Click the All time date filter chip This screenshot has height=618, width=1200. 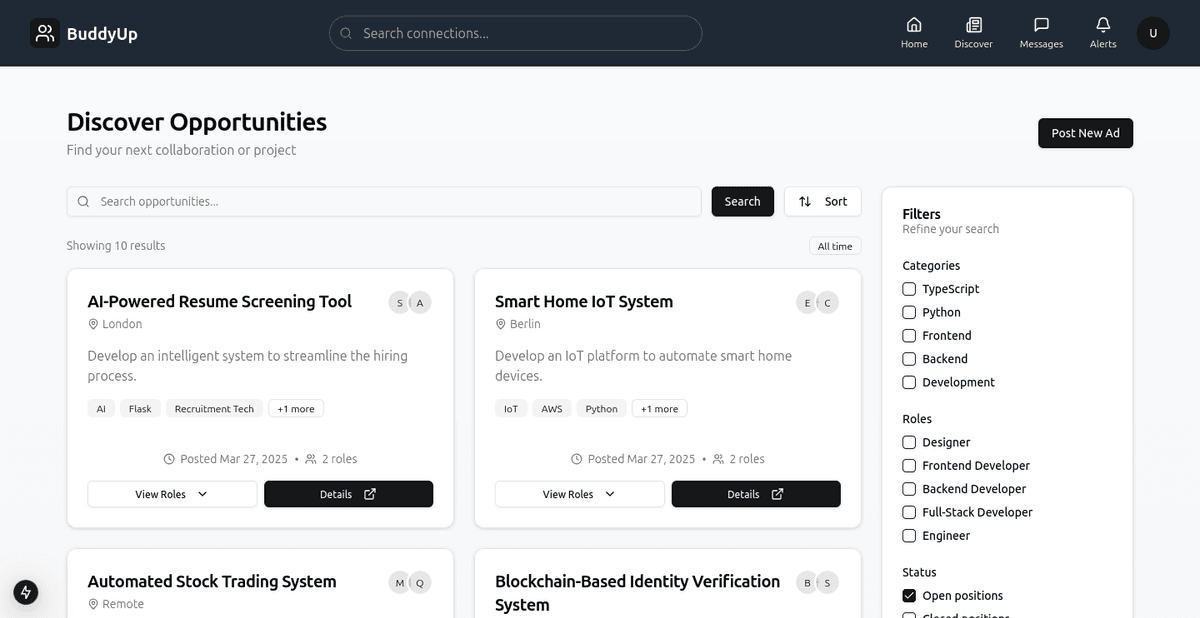834,245
